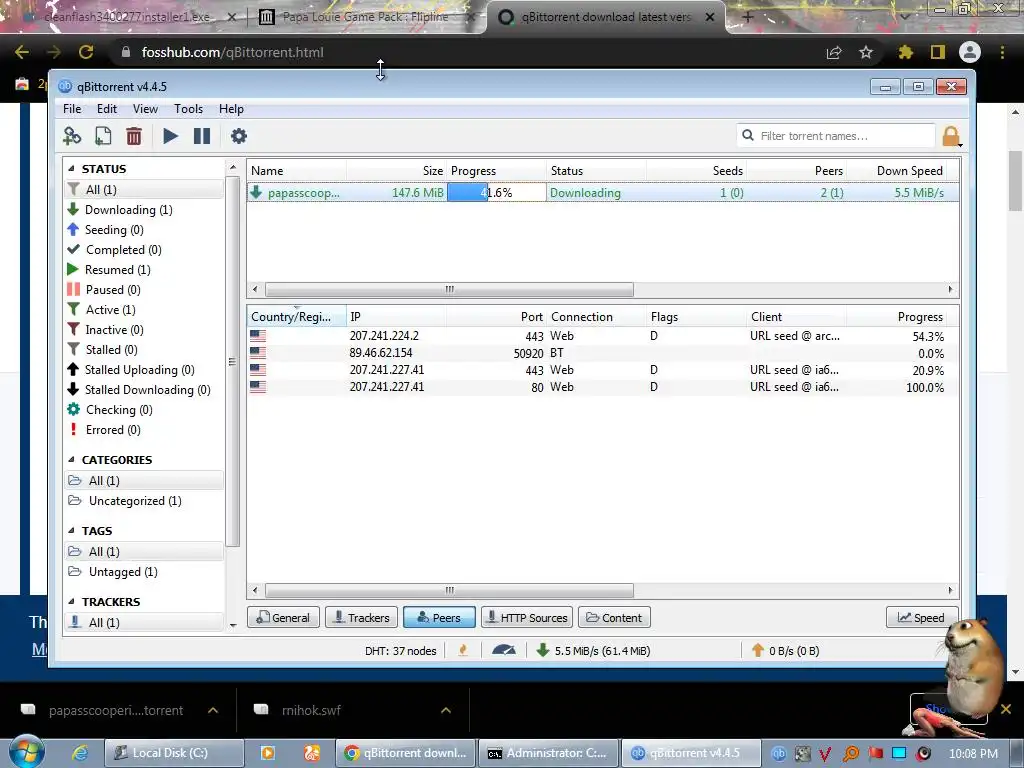Switch to the HTTP Sources tab
The width and height of the screenshot is (1024, 768).
527,618
